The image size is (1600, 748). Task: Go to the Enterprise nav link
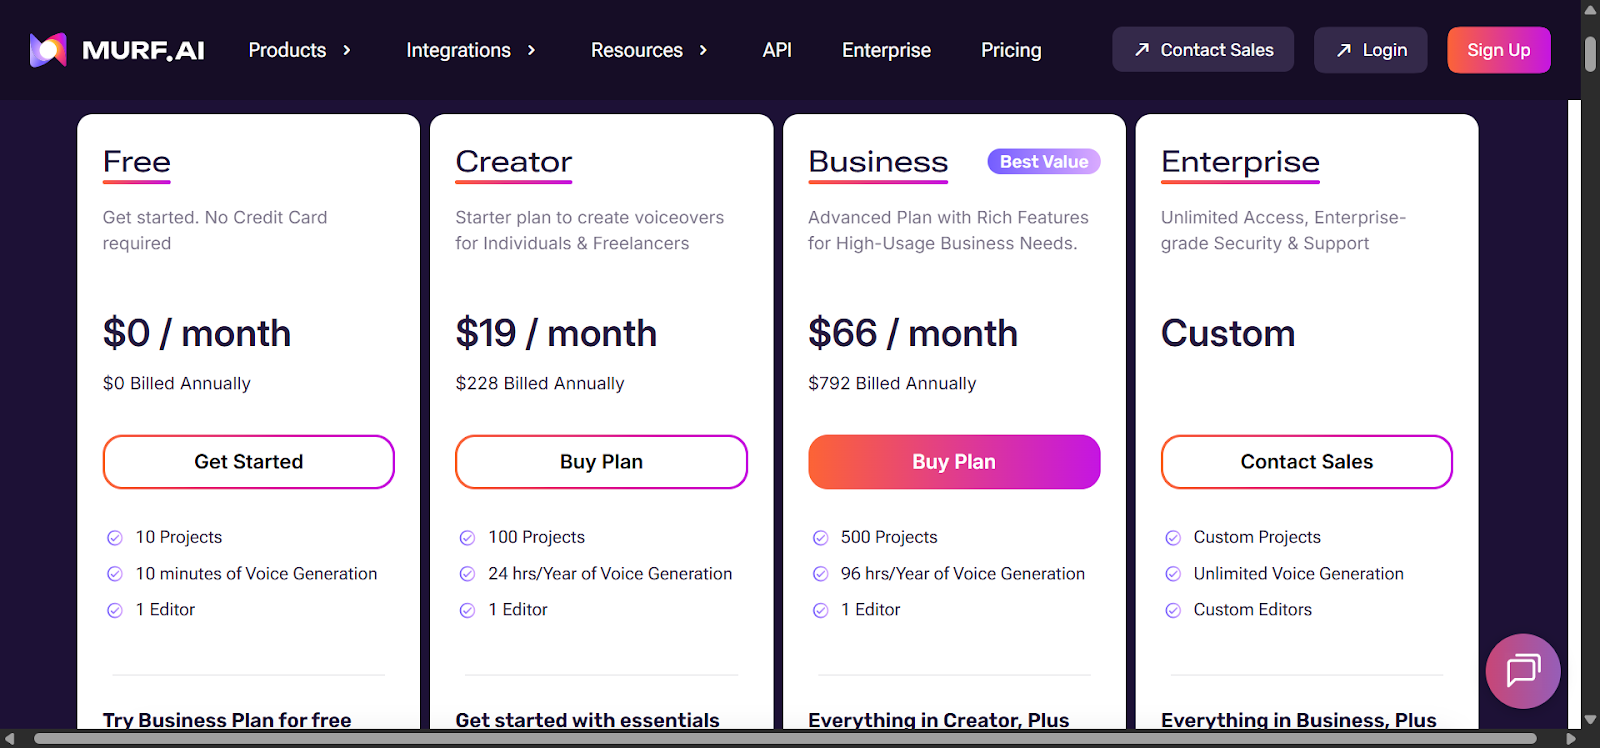pyautogui.click(x=886, y=50)
